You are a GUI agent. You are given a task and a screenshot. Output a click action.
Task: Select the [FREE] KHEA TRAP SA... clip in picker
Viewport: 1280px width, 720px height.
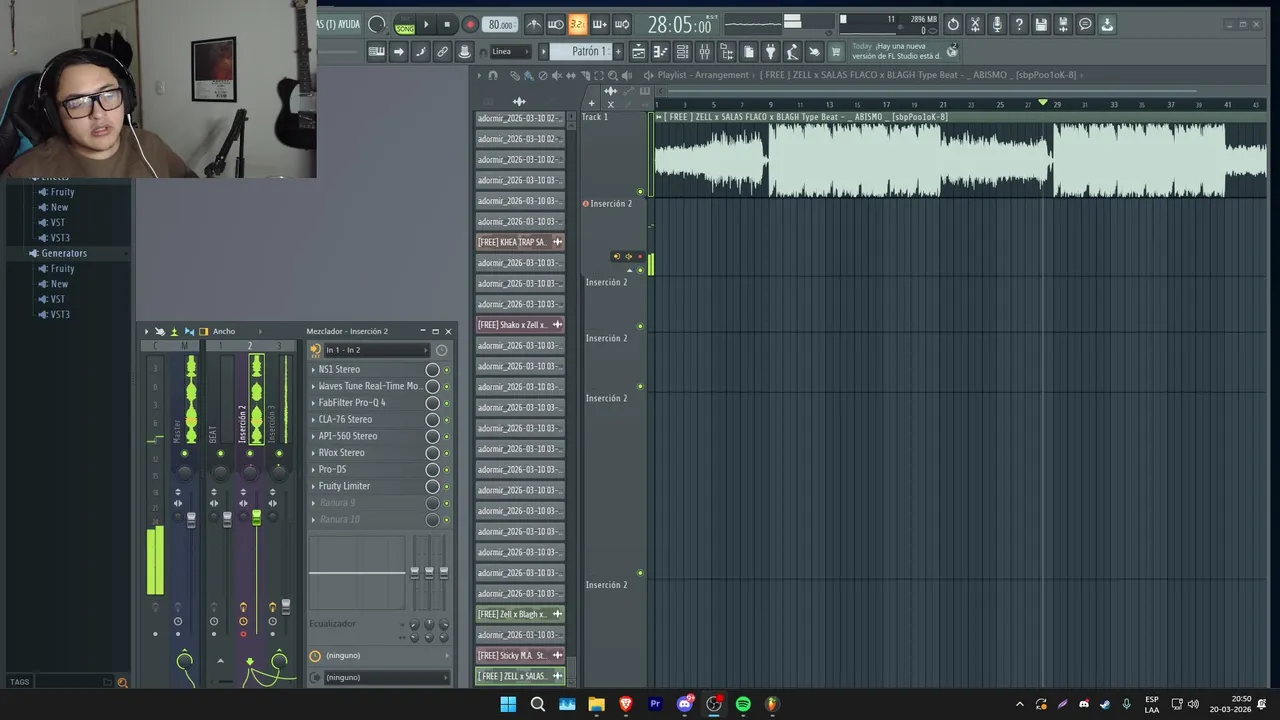(520, 242)
